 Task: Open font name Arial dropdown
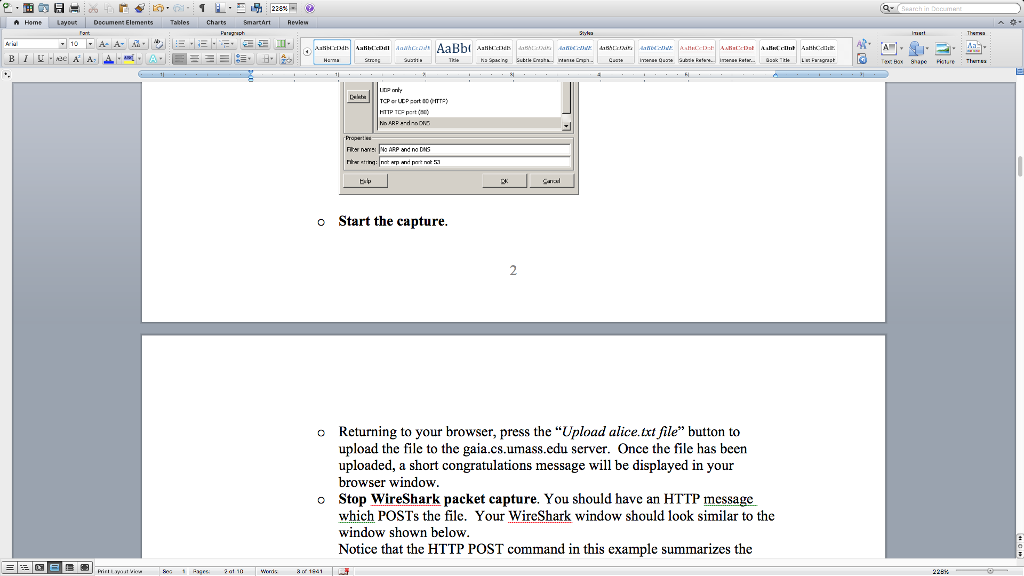62,44
